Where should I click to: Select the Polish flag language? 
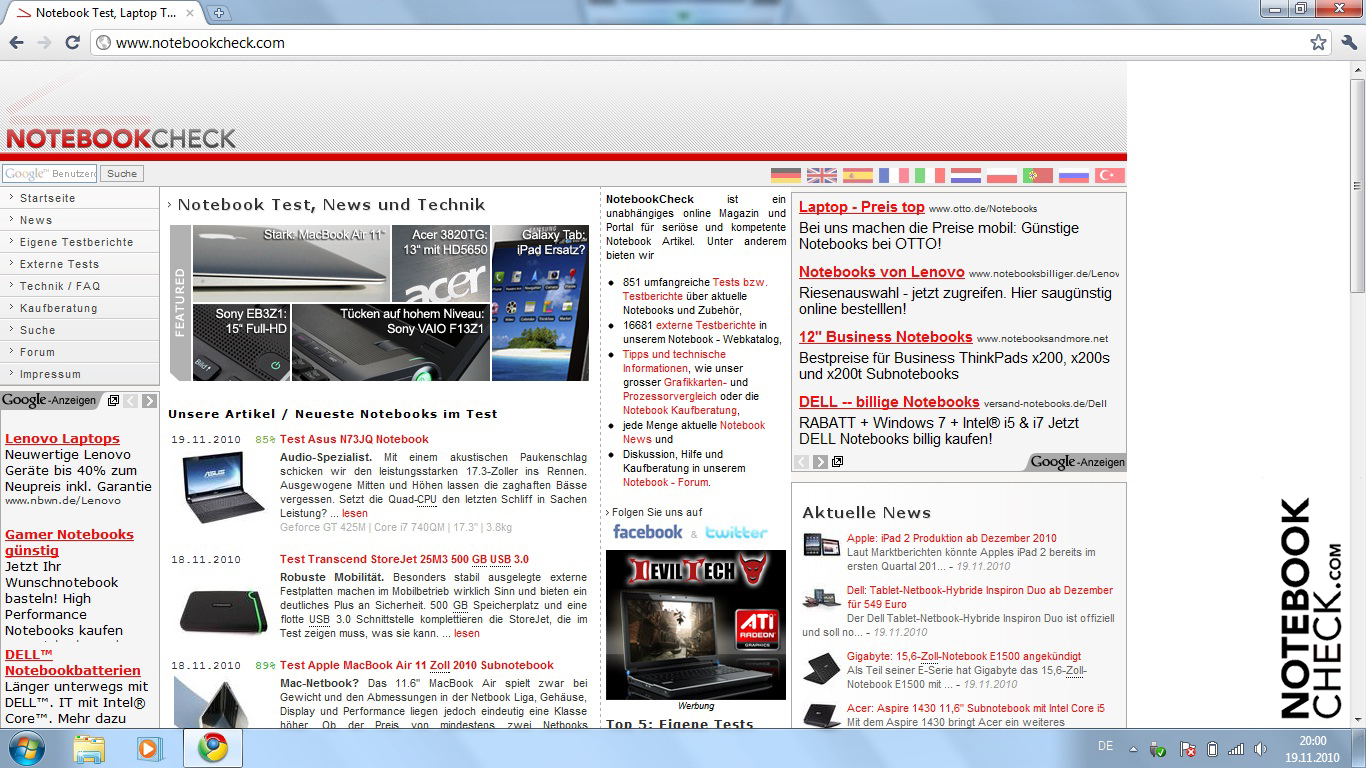click(1002, 175)
